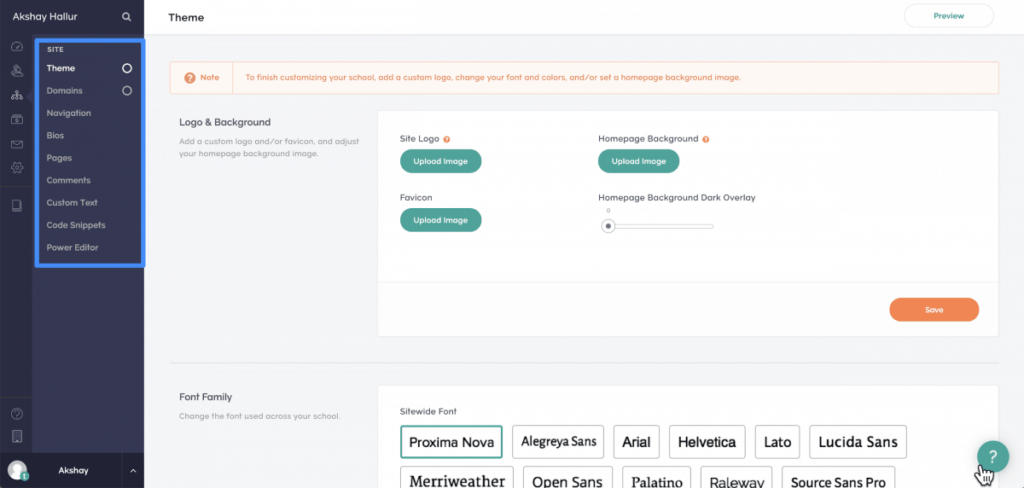Open the Navigation menu item
Viewport: 1024px width, 488px height.
coord(69,113)
